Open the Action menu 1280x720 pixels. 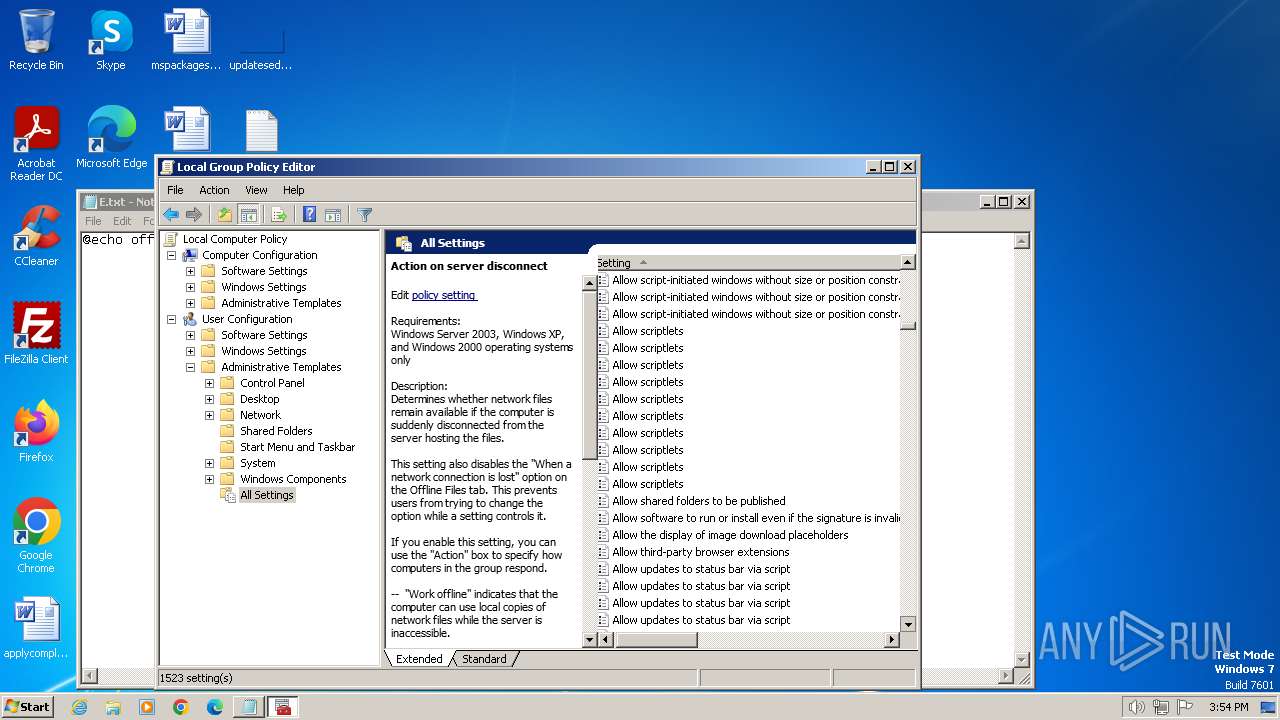pyautogui.click(x=214, y=190)
